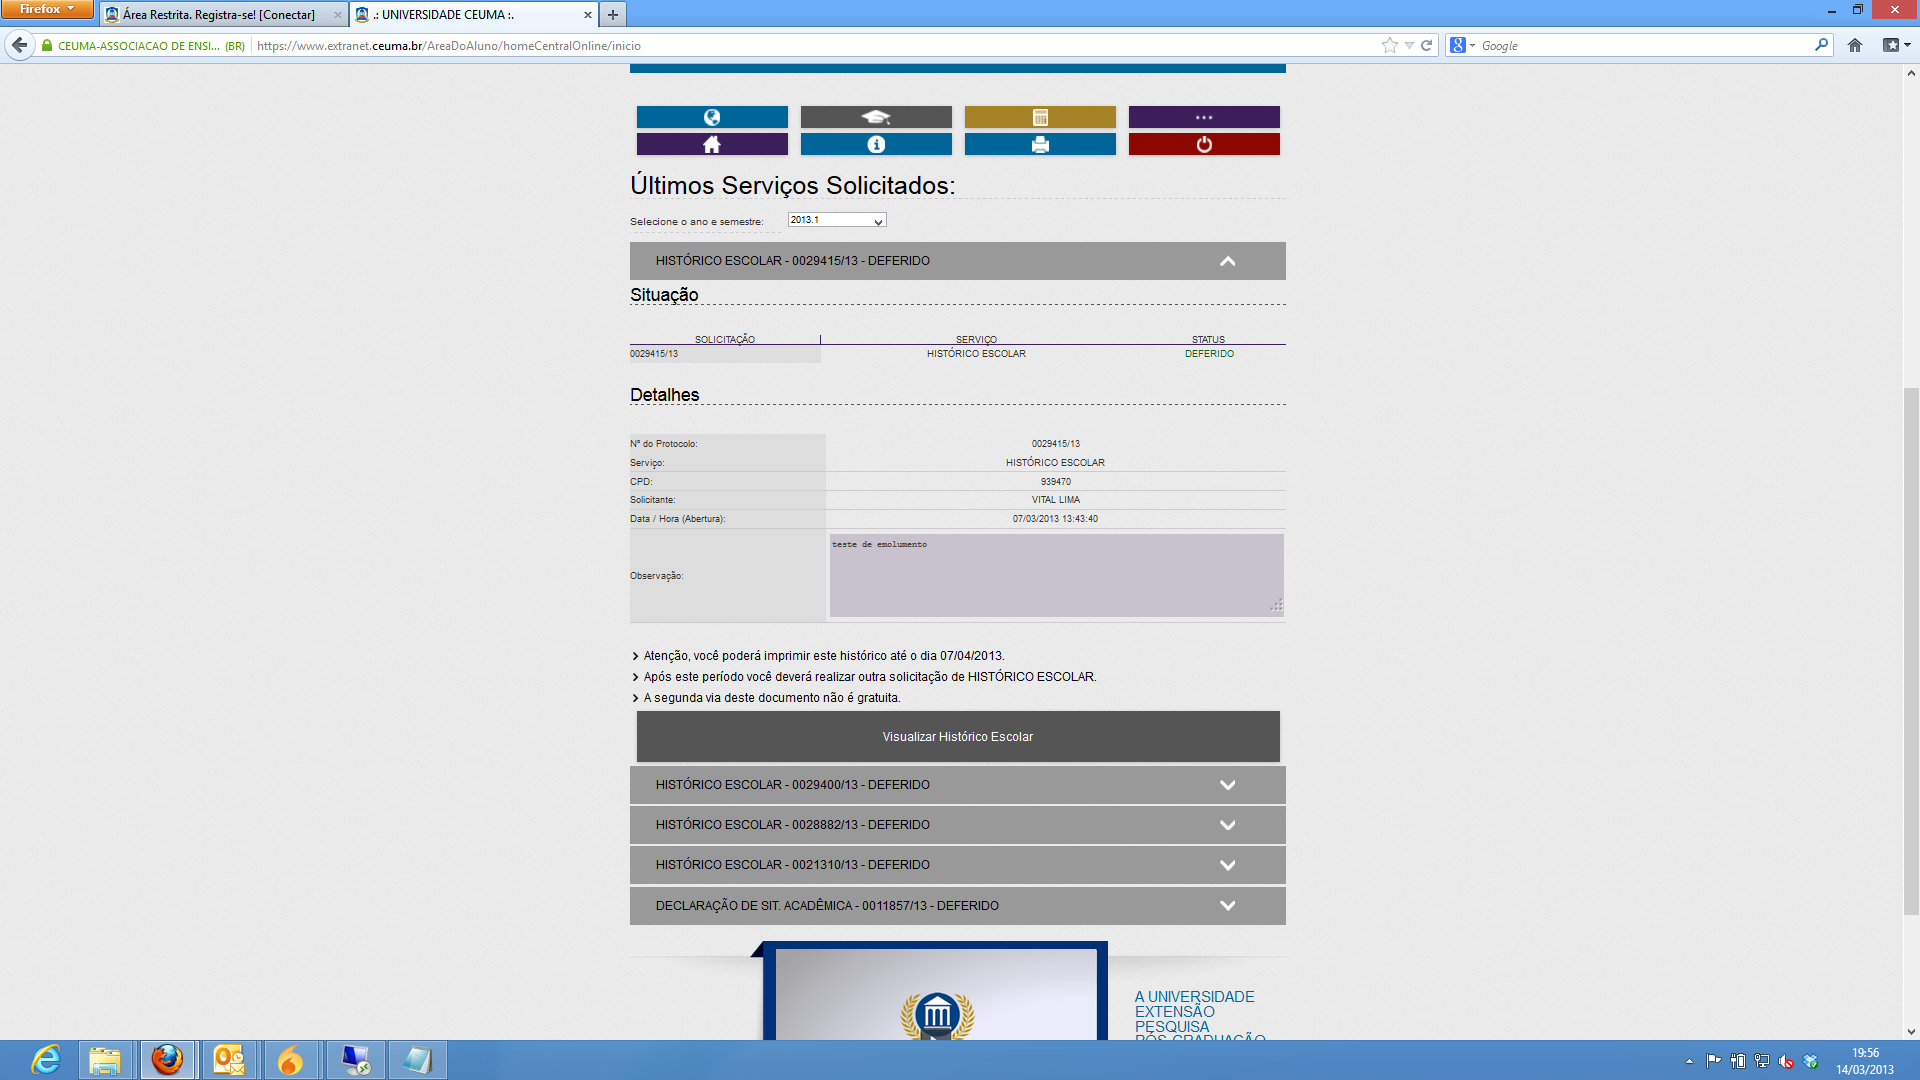Click scrollbar down arrow
1920x1080 pixels.
[1911, 1031]
